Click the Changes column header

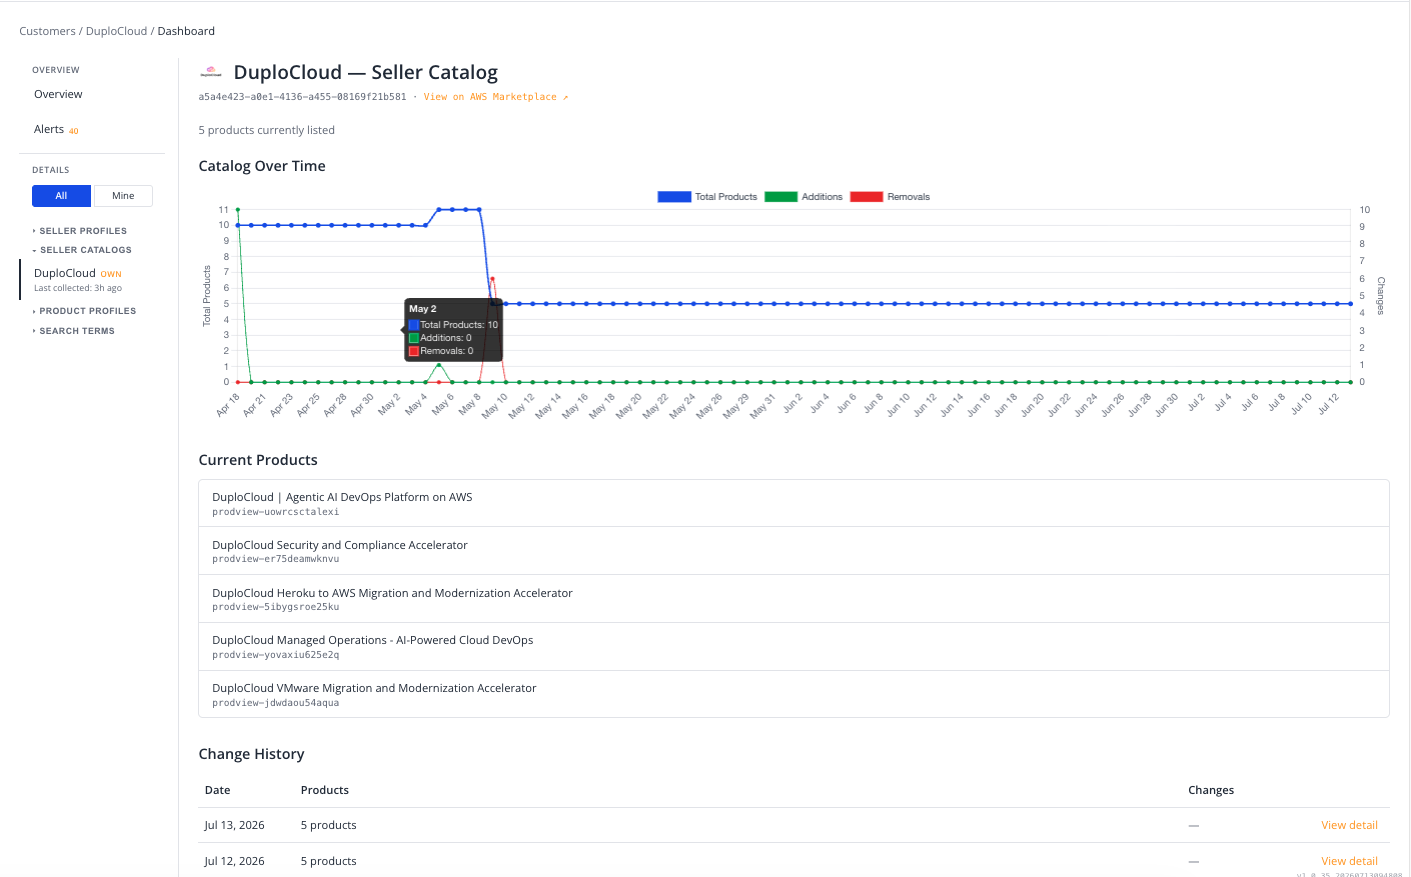[x=1211, y=790]
